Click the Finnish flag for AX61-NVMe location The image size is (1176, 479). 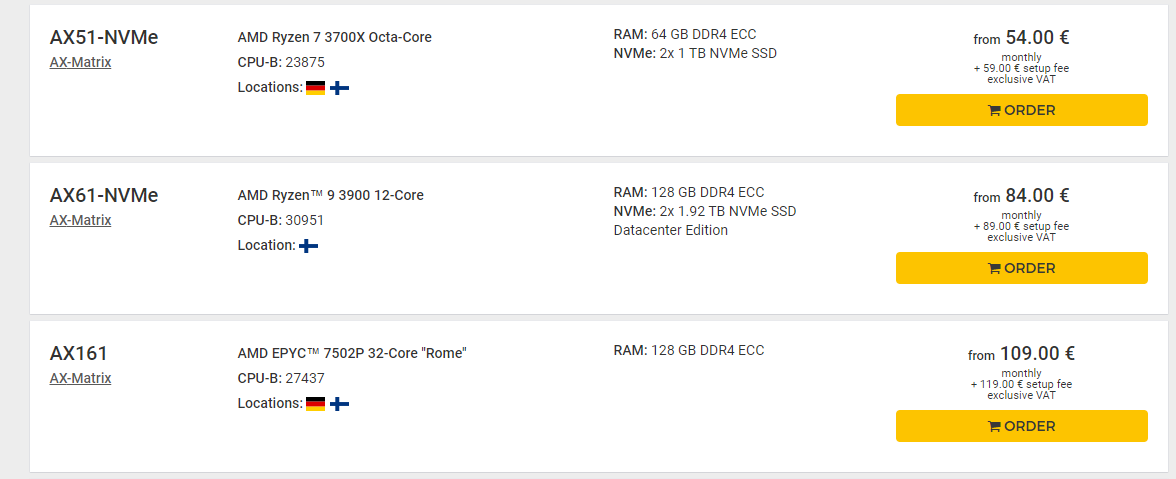pyautogui.click(x=308, y=246)
